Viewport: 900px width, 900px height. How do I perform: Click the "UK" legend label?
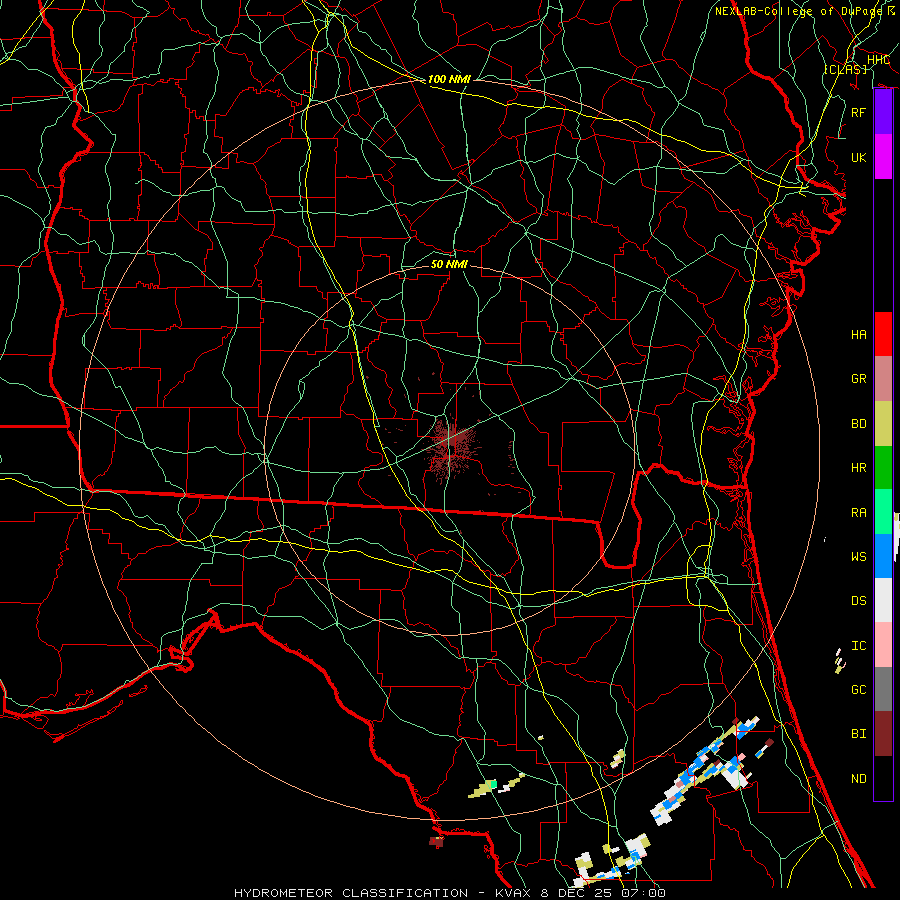click(x=858, y=158)
